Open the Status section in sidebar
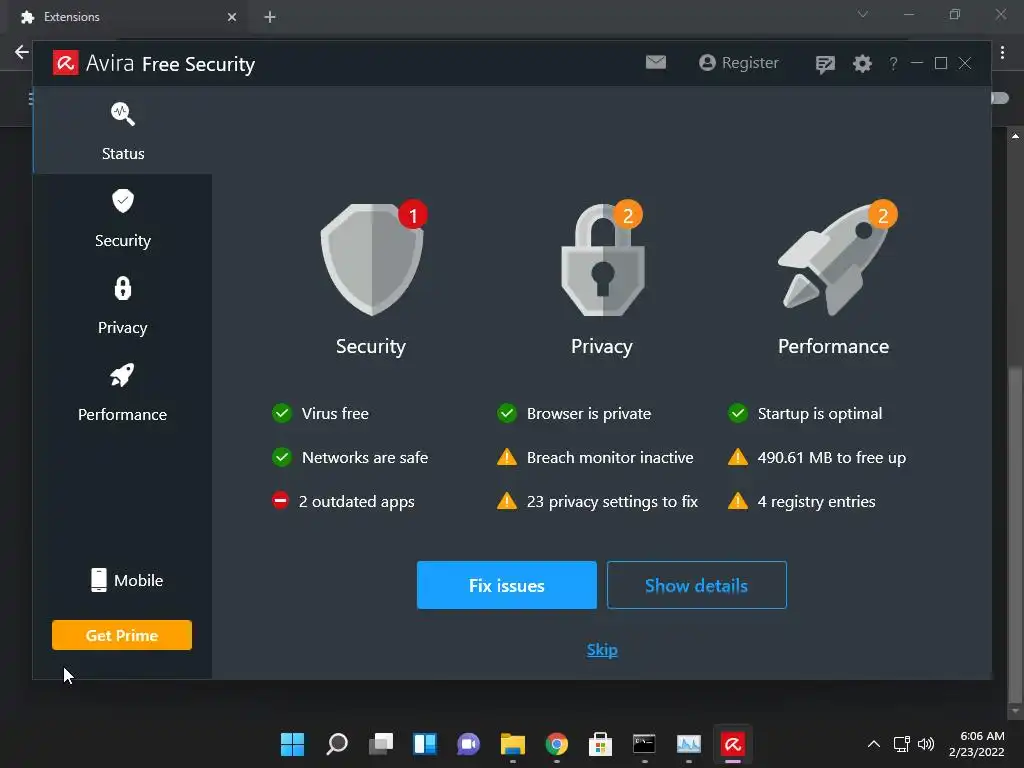 [x=123, y=131]
